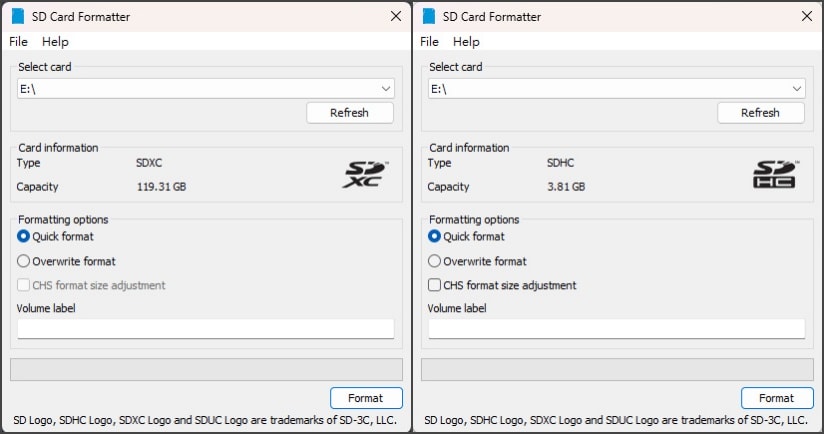Viewport: 824px width, 434px height.
Task: Click the blue SD card icon in left title bar
Action: pos(18,16)
